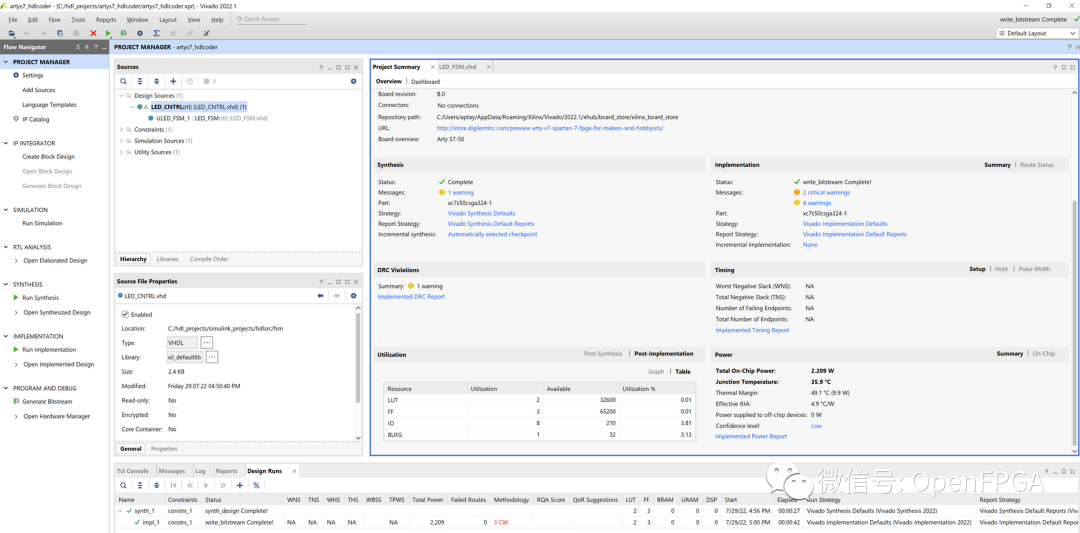Expand Open Elaborated Design in Flow Navigator
The image size is (1080, 533).
[x=17, y=260]
